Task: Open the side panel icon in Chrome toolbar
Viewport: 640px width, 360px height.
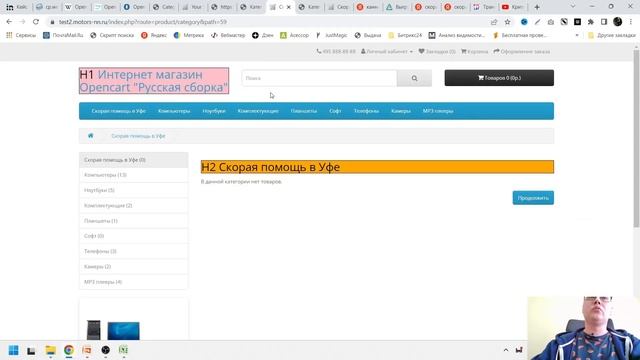Action: click(x=604, y=22)
